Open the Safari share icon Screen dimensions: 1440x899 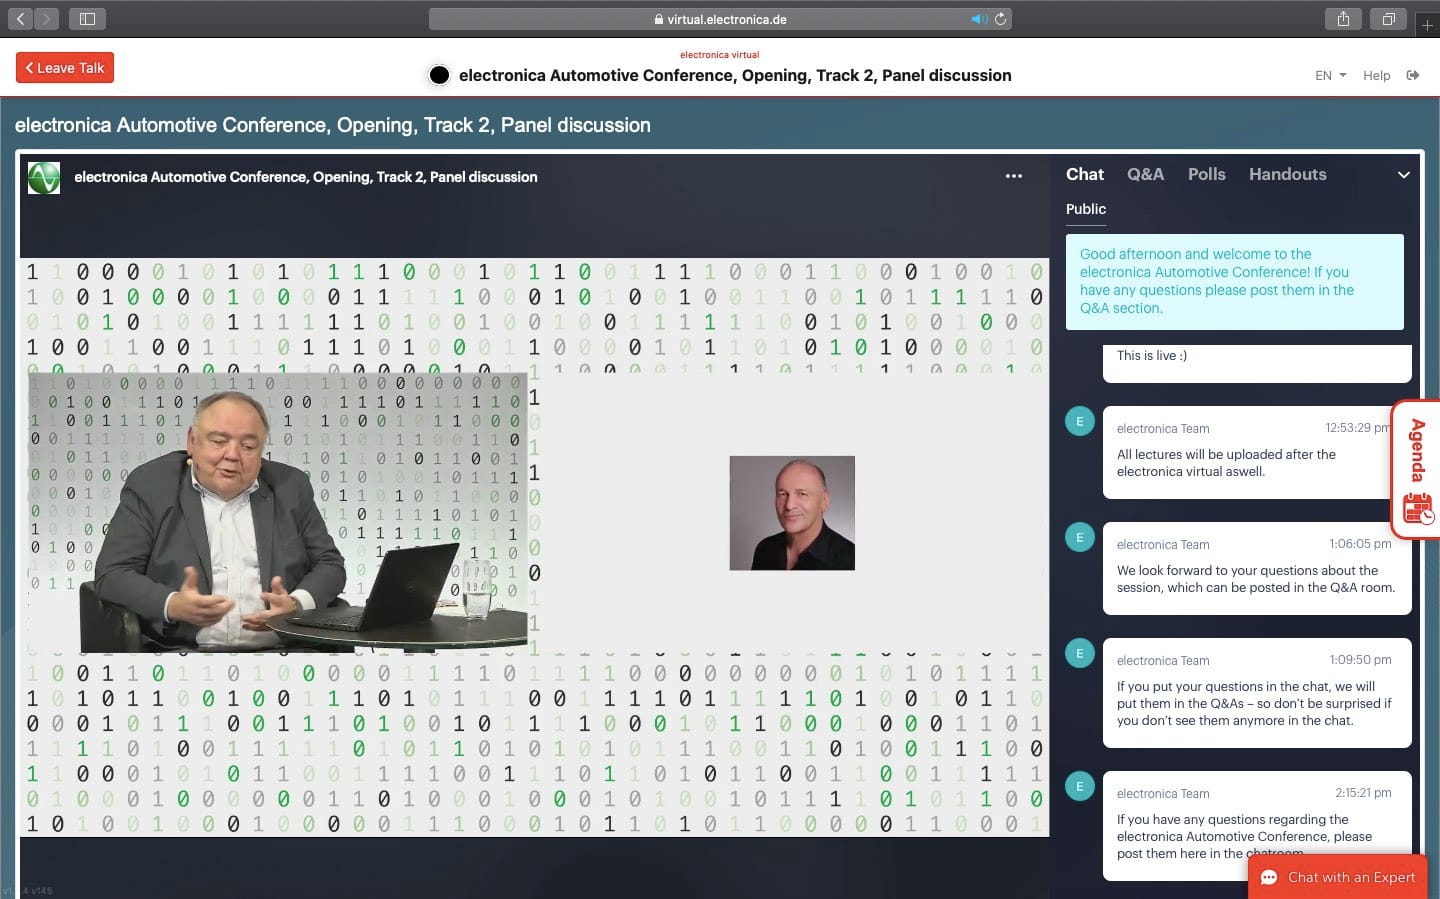coord(1343,19)
